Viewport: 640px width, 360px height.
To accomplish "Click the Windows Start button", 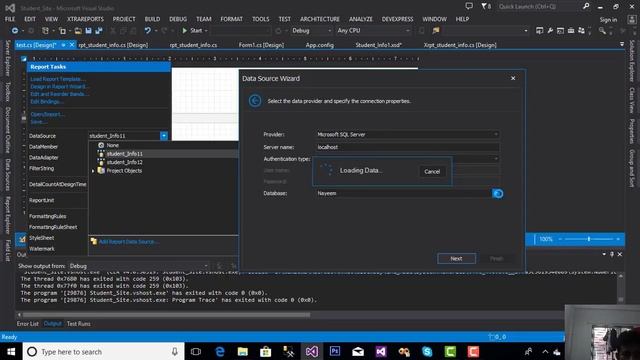I will [x=11, y=351].
